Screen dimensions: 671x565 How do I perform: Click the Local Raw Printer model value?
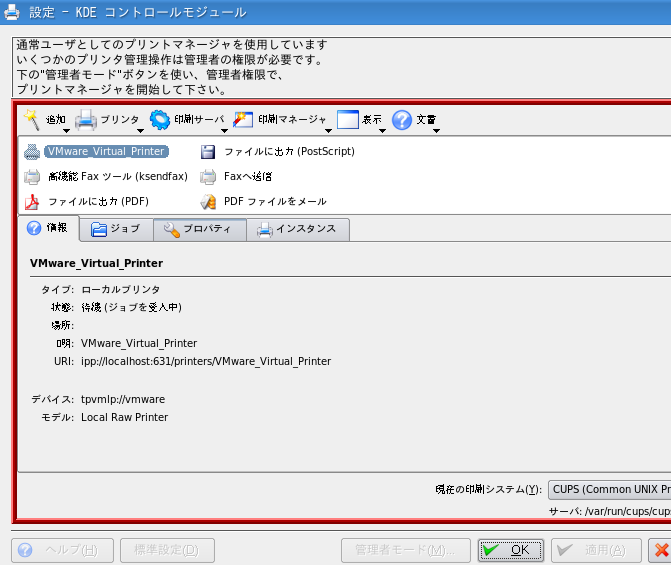click(125, 417)
